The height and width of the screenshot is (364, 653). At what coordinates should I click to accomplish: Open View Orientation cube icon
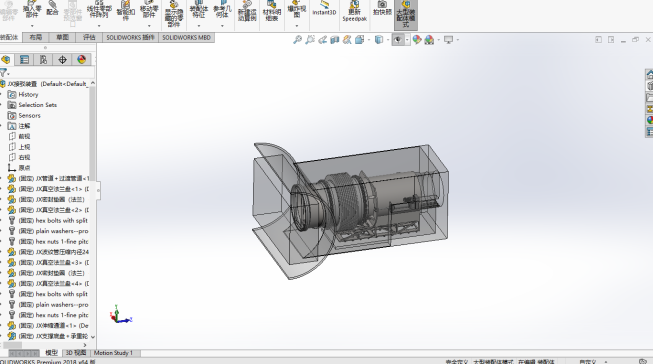click(x=359, y=40)
